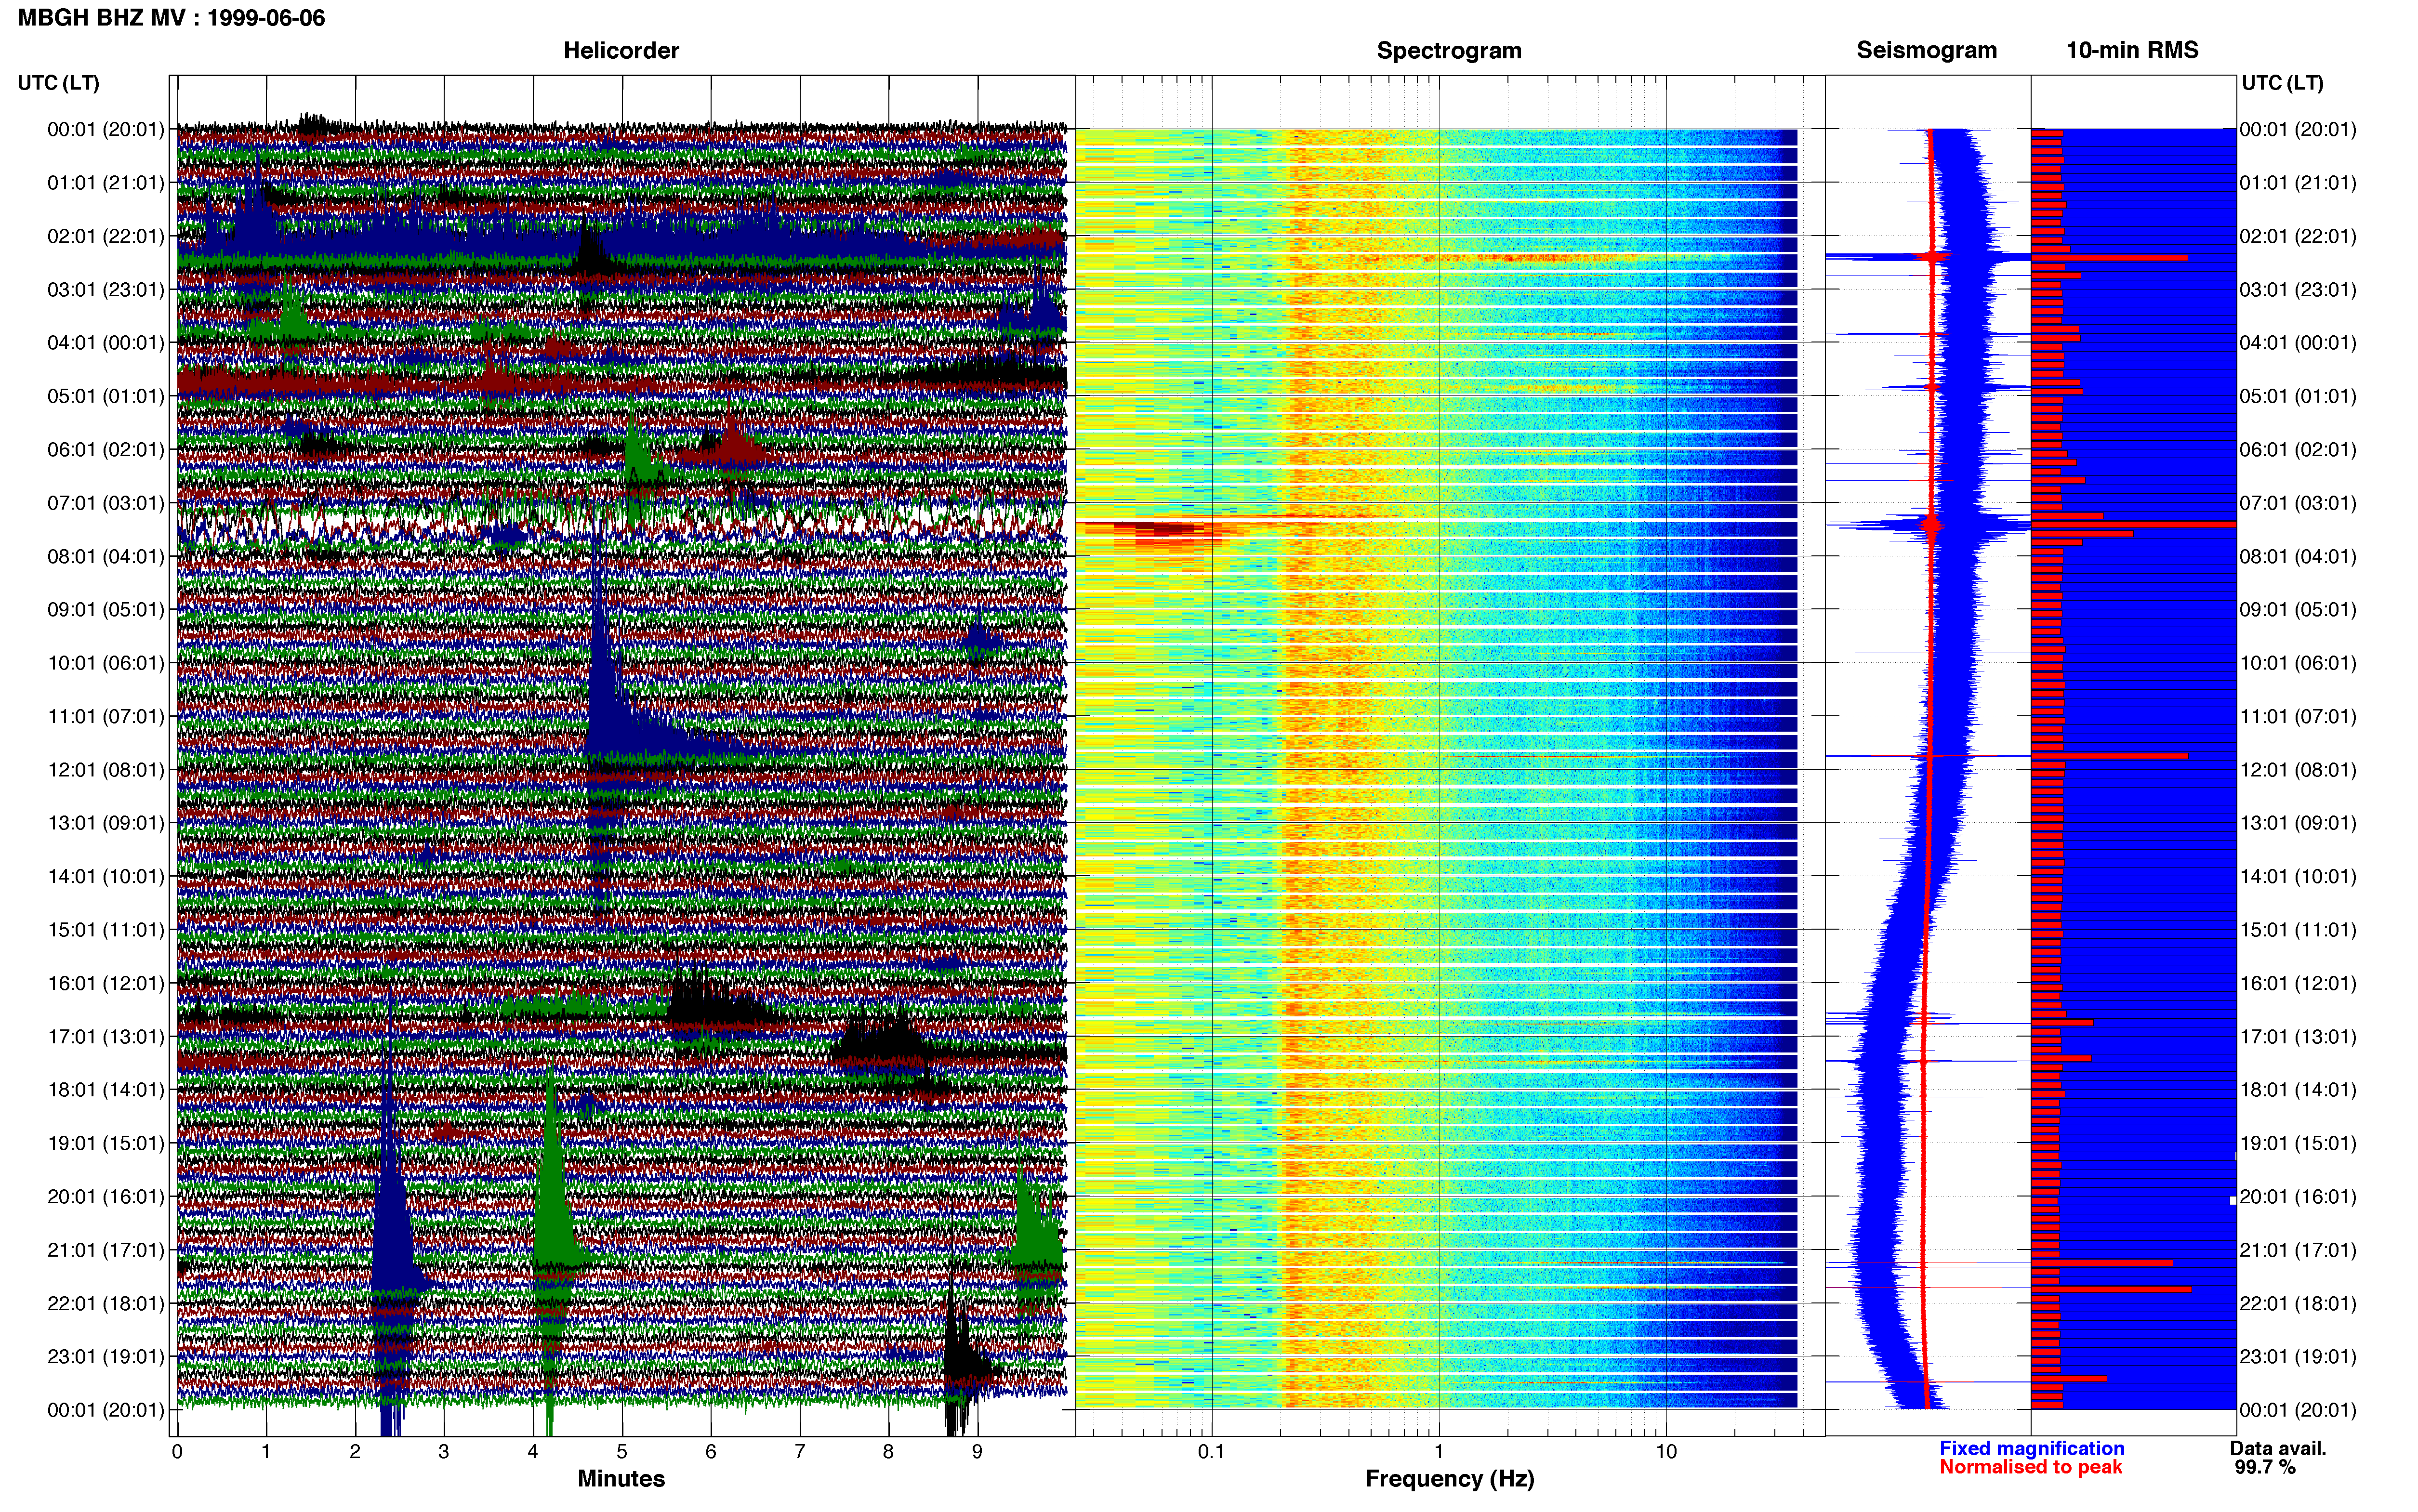Click right time label '12:01 (08:01)'

pos(2298,770)
